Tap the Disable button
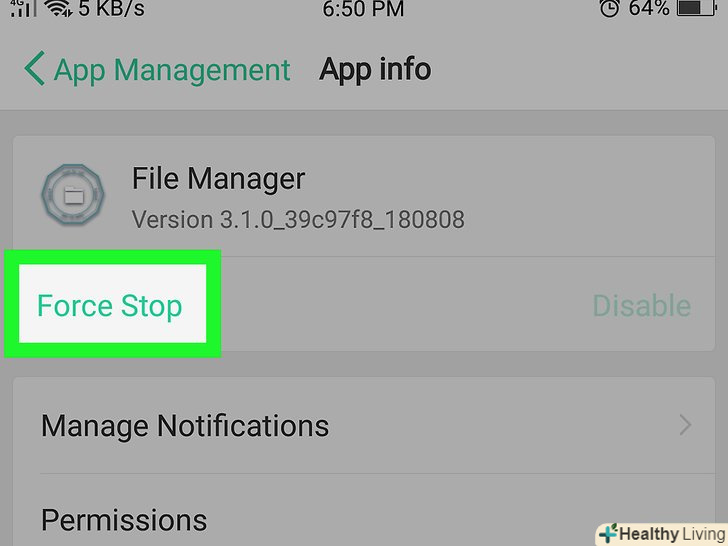Screen dimensions: 728x546 pos(642,306)
